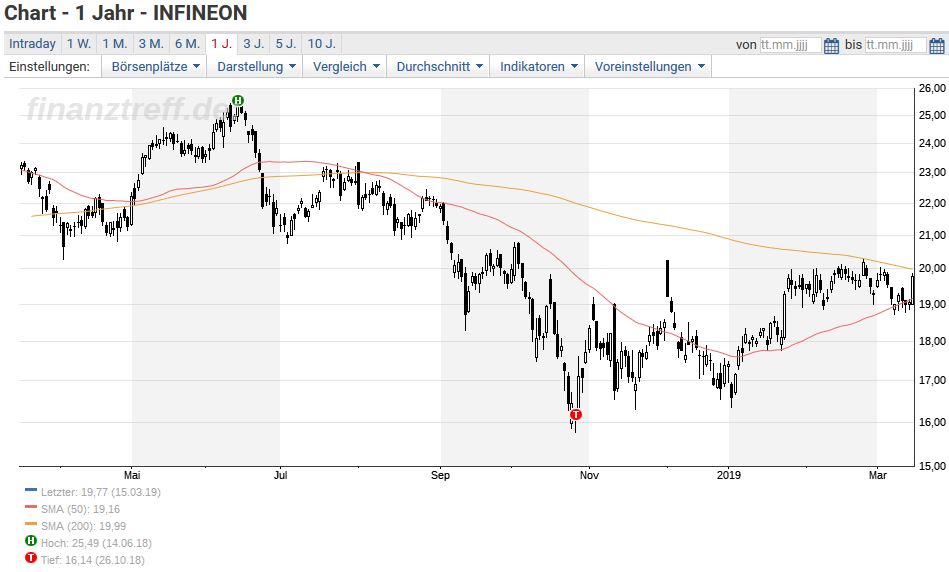949x572 pixels.
Task: Click the 'Chart - 1 Jahr - INFINEON' heading
Action: [126, 13]
